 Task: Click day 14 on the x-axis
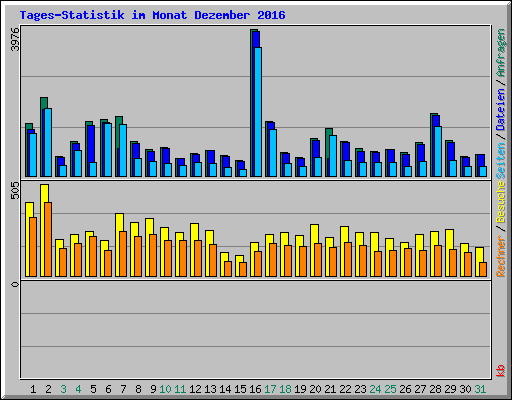225,389
